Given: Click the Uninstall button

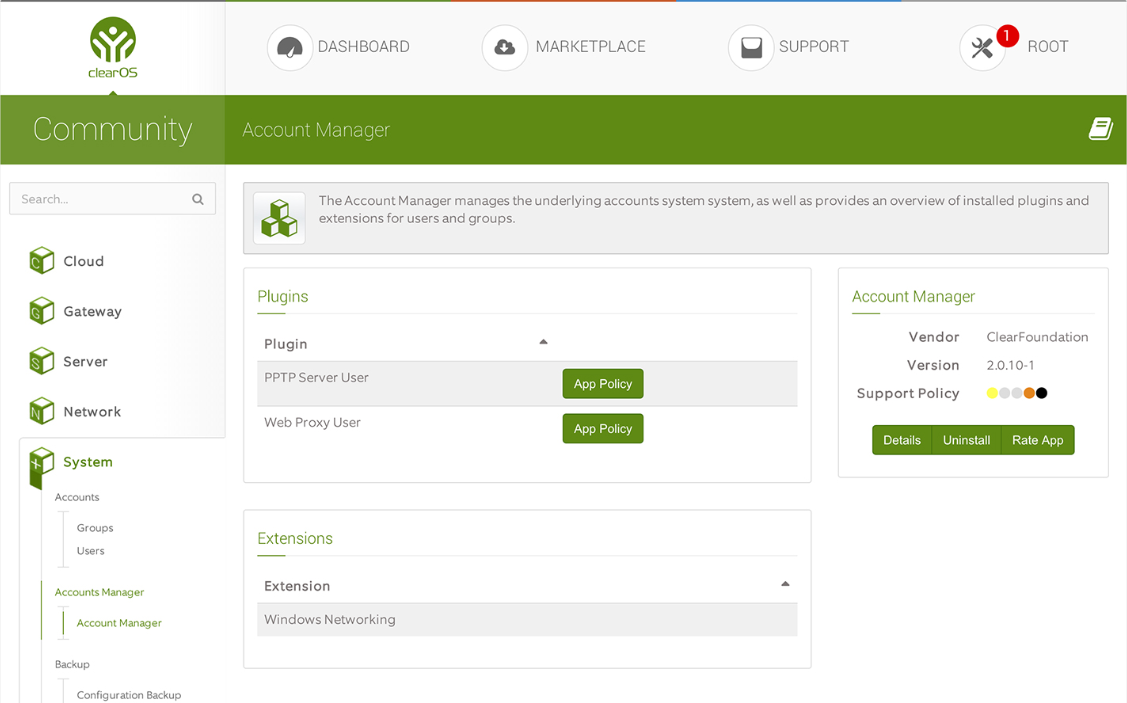Looking at the screenshot, I should pyautogui.click(x=967, y=440).
